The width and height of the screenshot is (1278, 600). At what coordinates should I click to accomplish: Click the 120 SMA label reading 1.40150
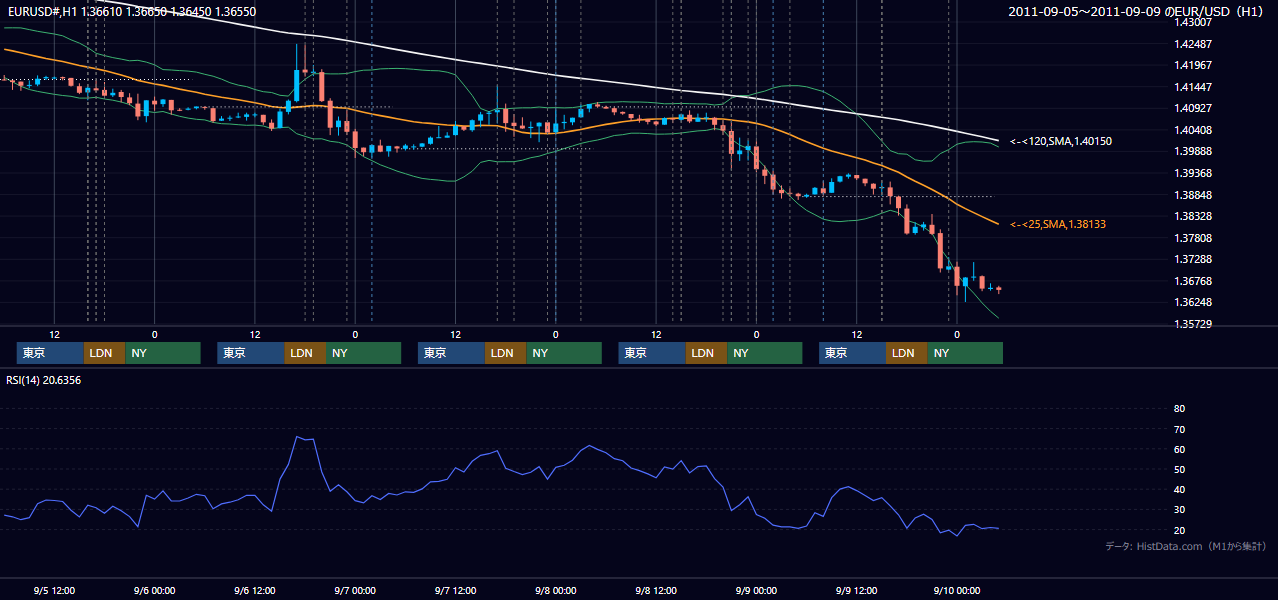(1061, 142)
